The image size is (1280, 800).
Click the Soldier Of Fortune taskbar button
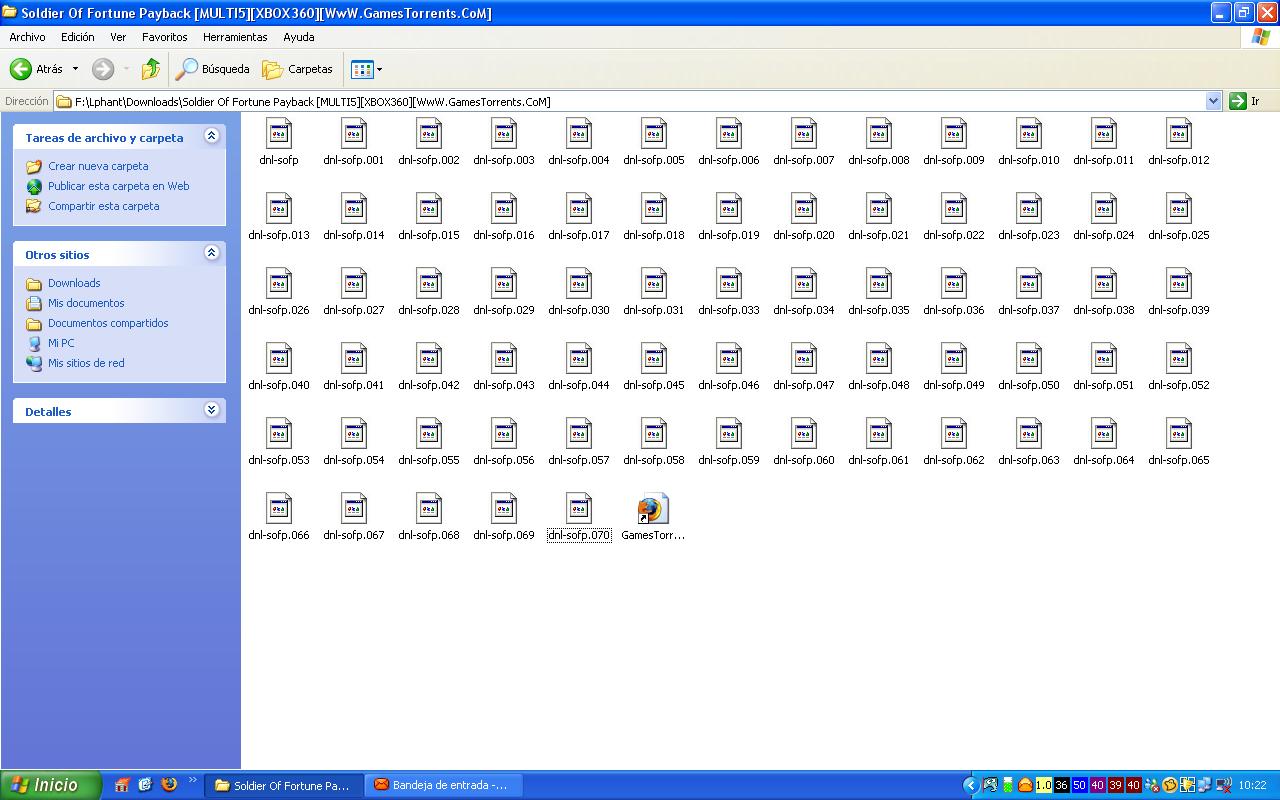(283, 785)
